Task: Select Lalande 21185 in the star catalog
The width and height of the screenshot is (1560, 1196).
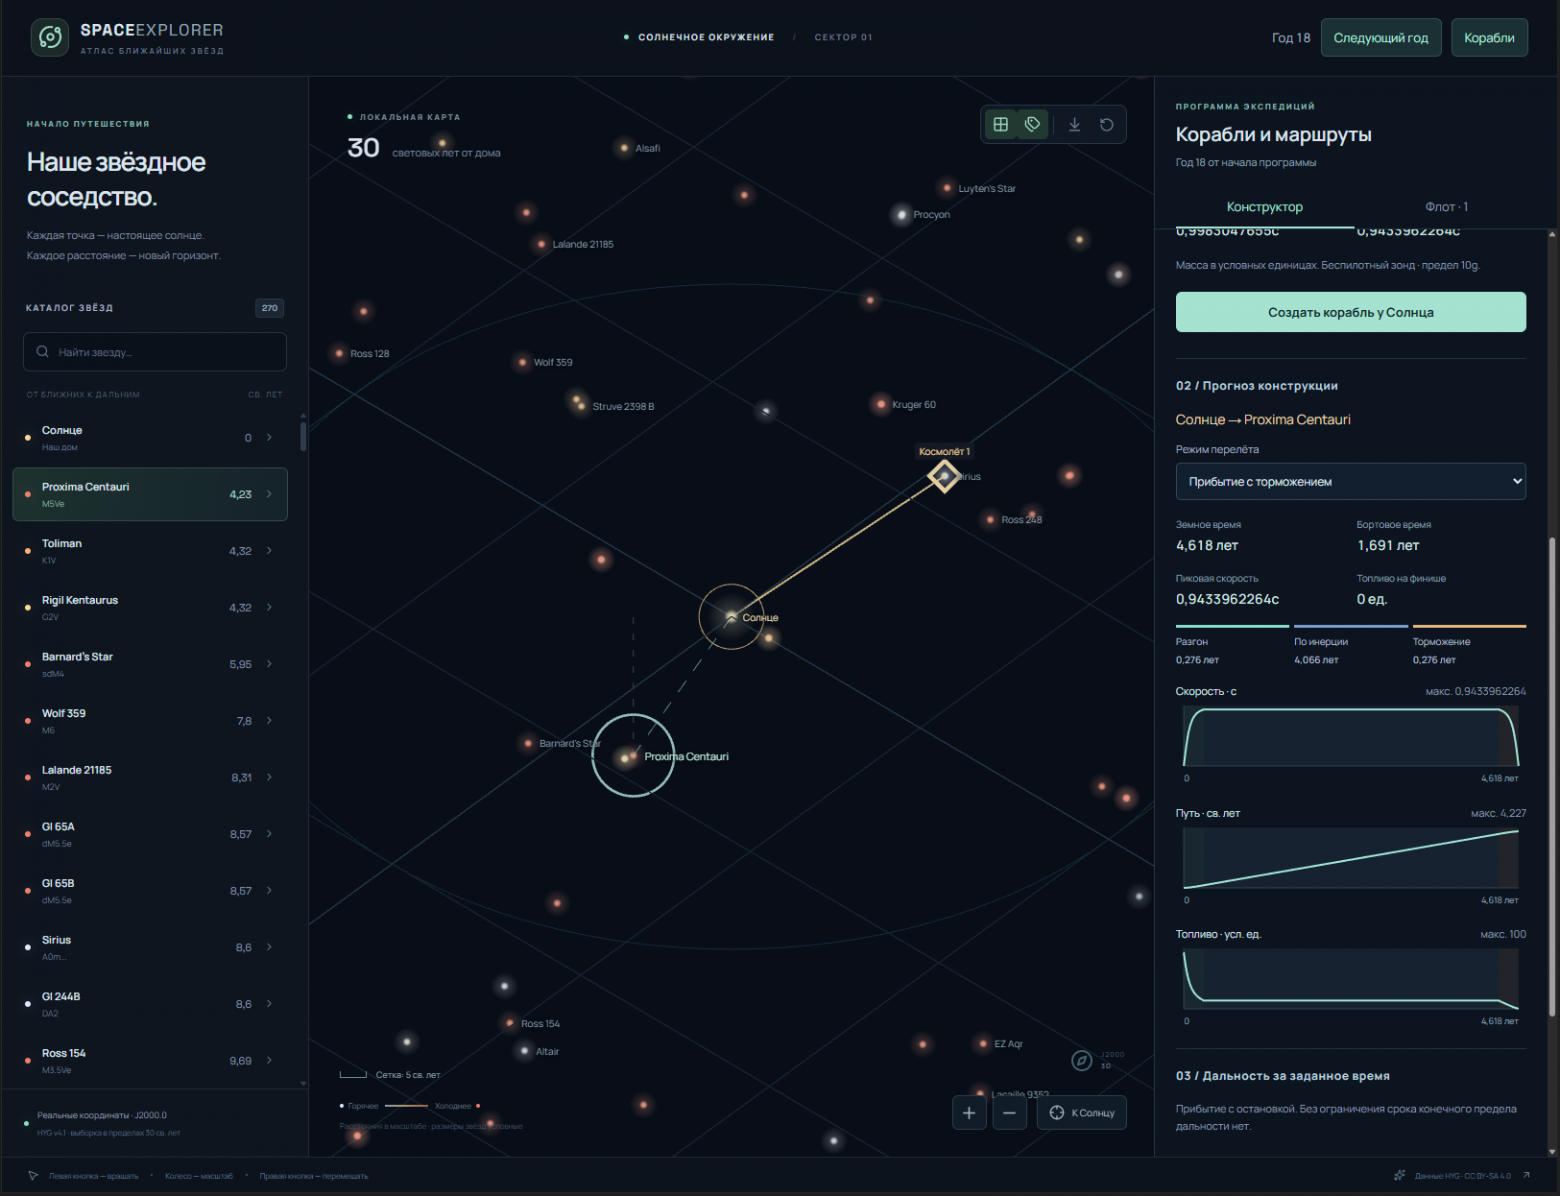Action: point(150,777)
